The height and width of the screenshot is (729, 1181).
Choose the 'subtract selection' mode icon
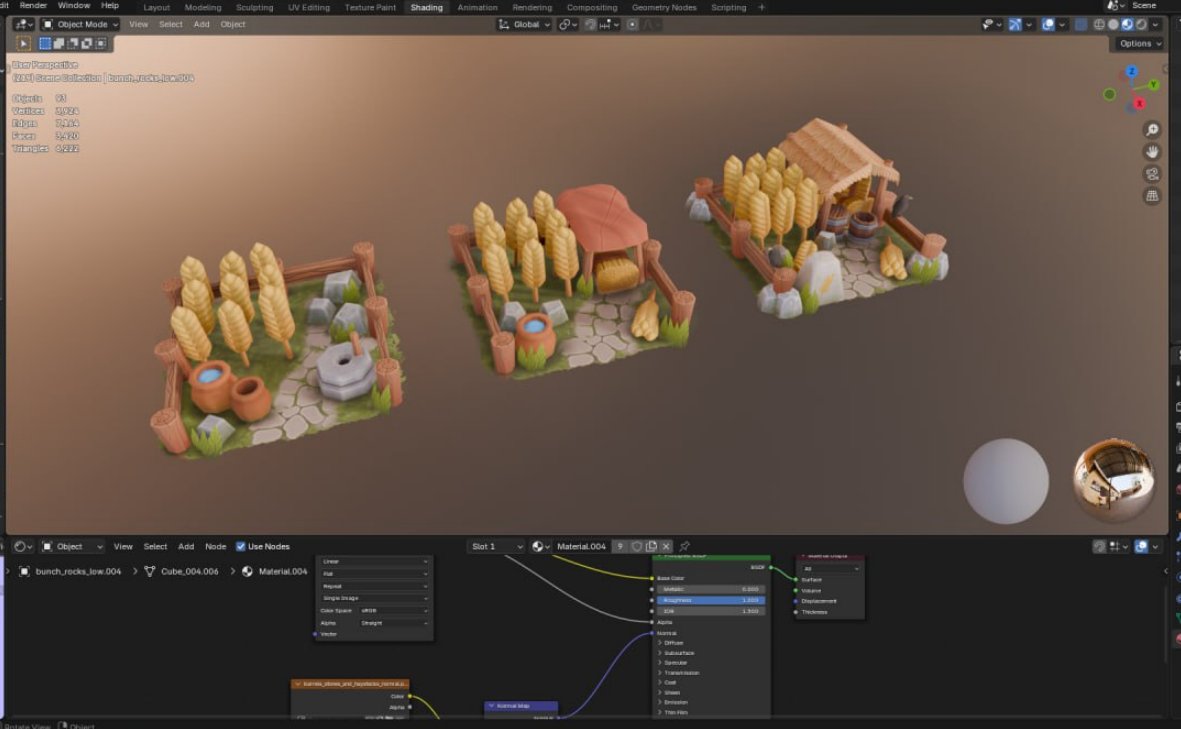[x=73, y=44]
